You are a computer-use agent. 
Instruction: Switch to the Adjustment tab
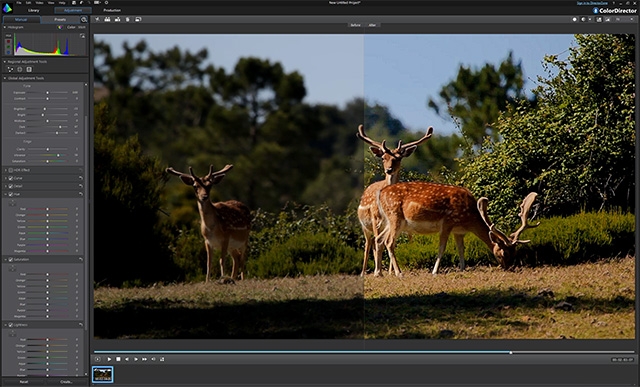73,10
